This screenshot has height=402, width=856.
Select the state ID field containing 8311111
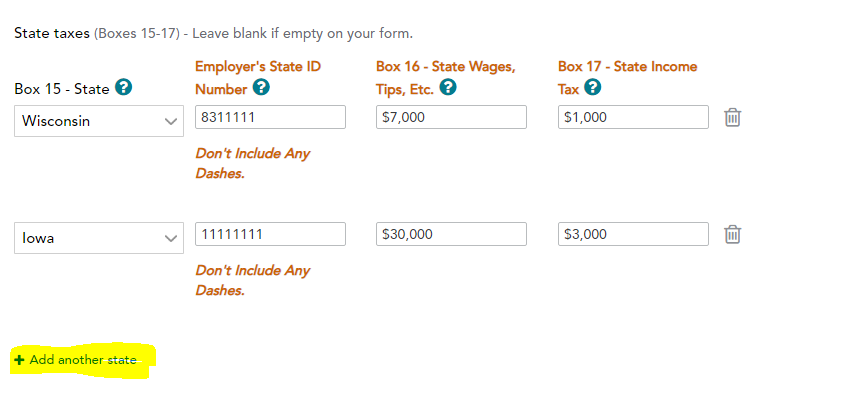pos(270,117)
